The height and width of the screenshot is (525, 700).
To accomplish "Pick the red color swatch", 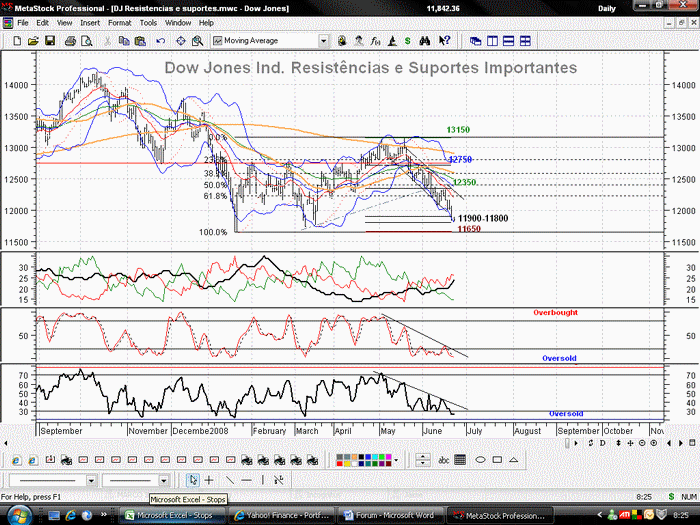I will click(x=340, y=463).
